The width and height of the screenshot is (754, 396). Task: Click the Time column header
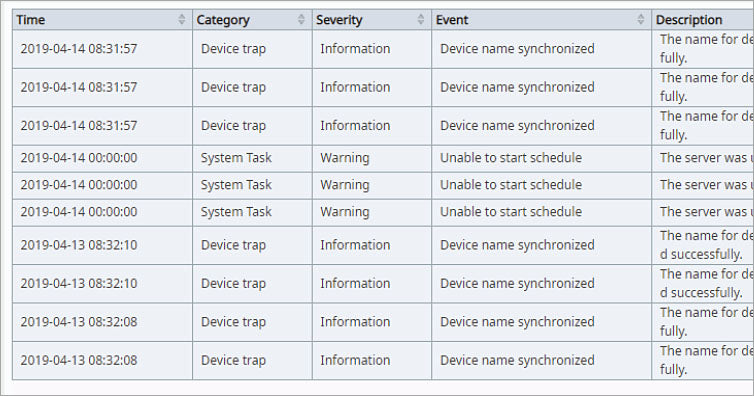click(x=102, y=20)
